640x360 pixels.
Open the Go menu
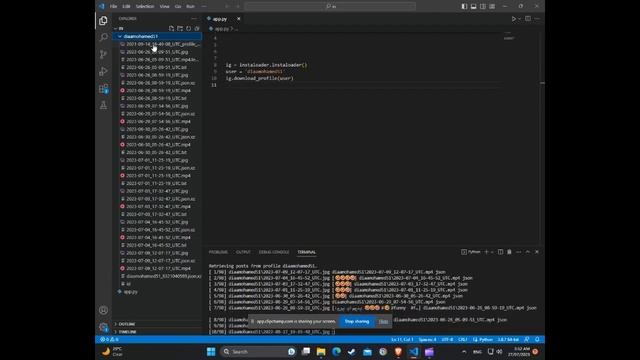pyautogui.click(x=178, y=6)
